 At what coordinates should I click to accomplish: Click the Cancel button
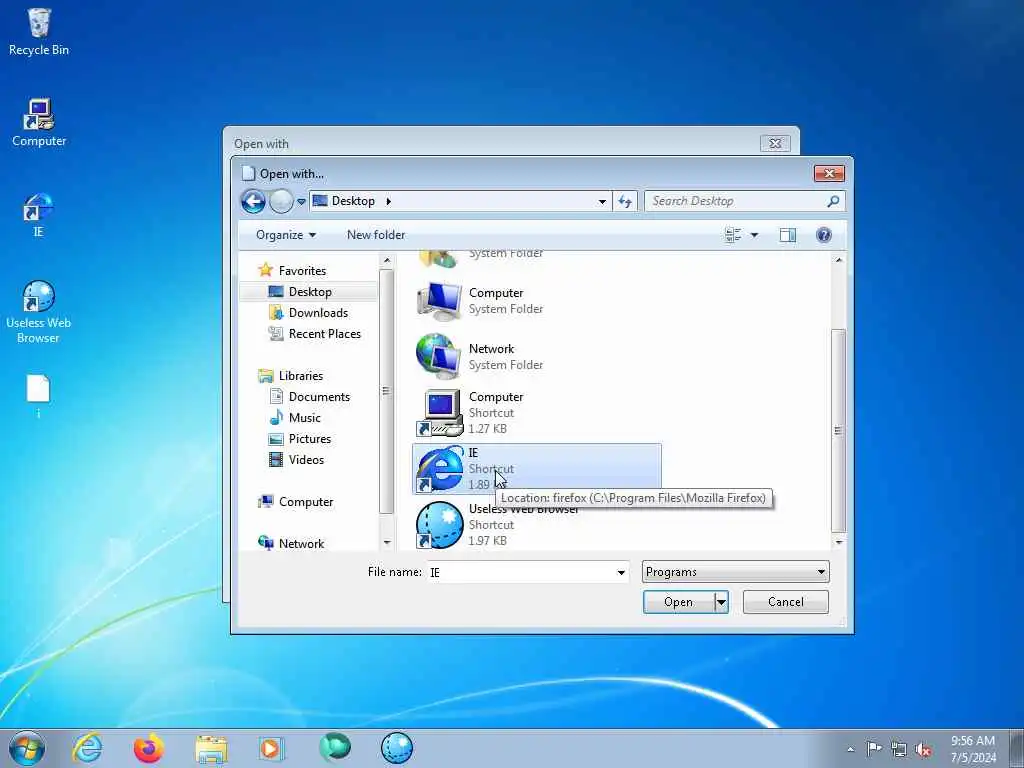coord(786,602)
